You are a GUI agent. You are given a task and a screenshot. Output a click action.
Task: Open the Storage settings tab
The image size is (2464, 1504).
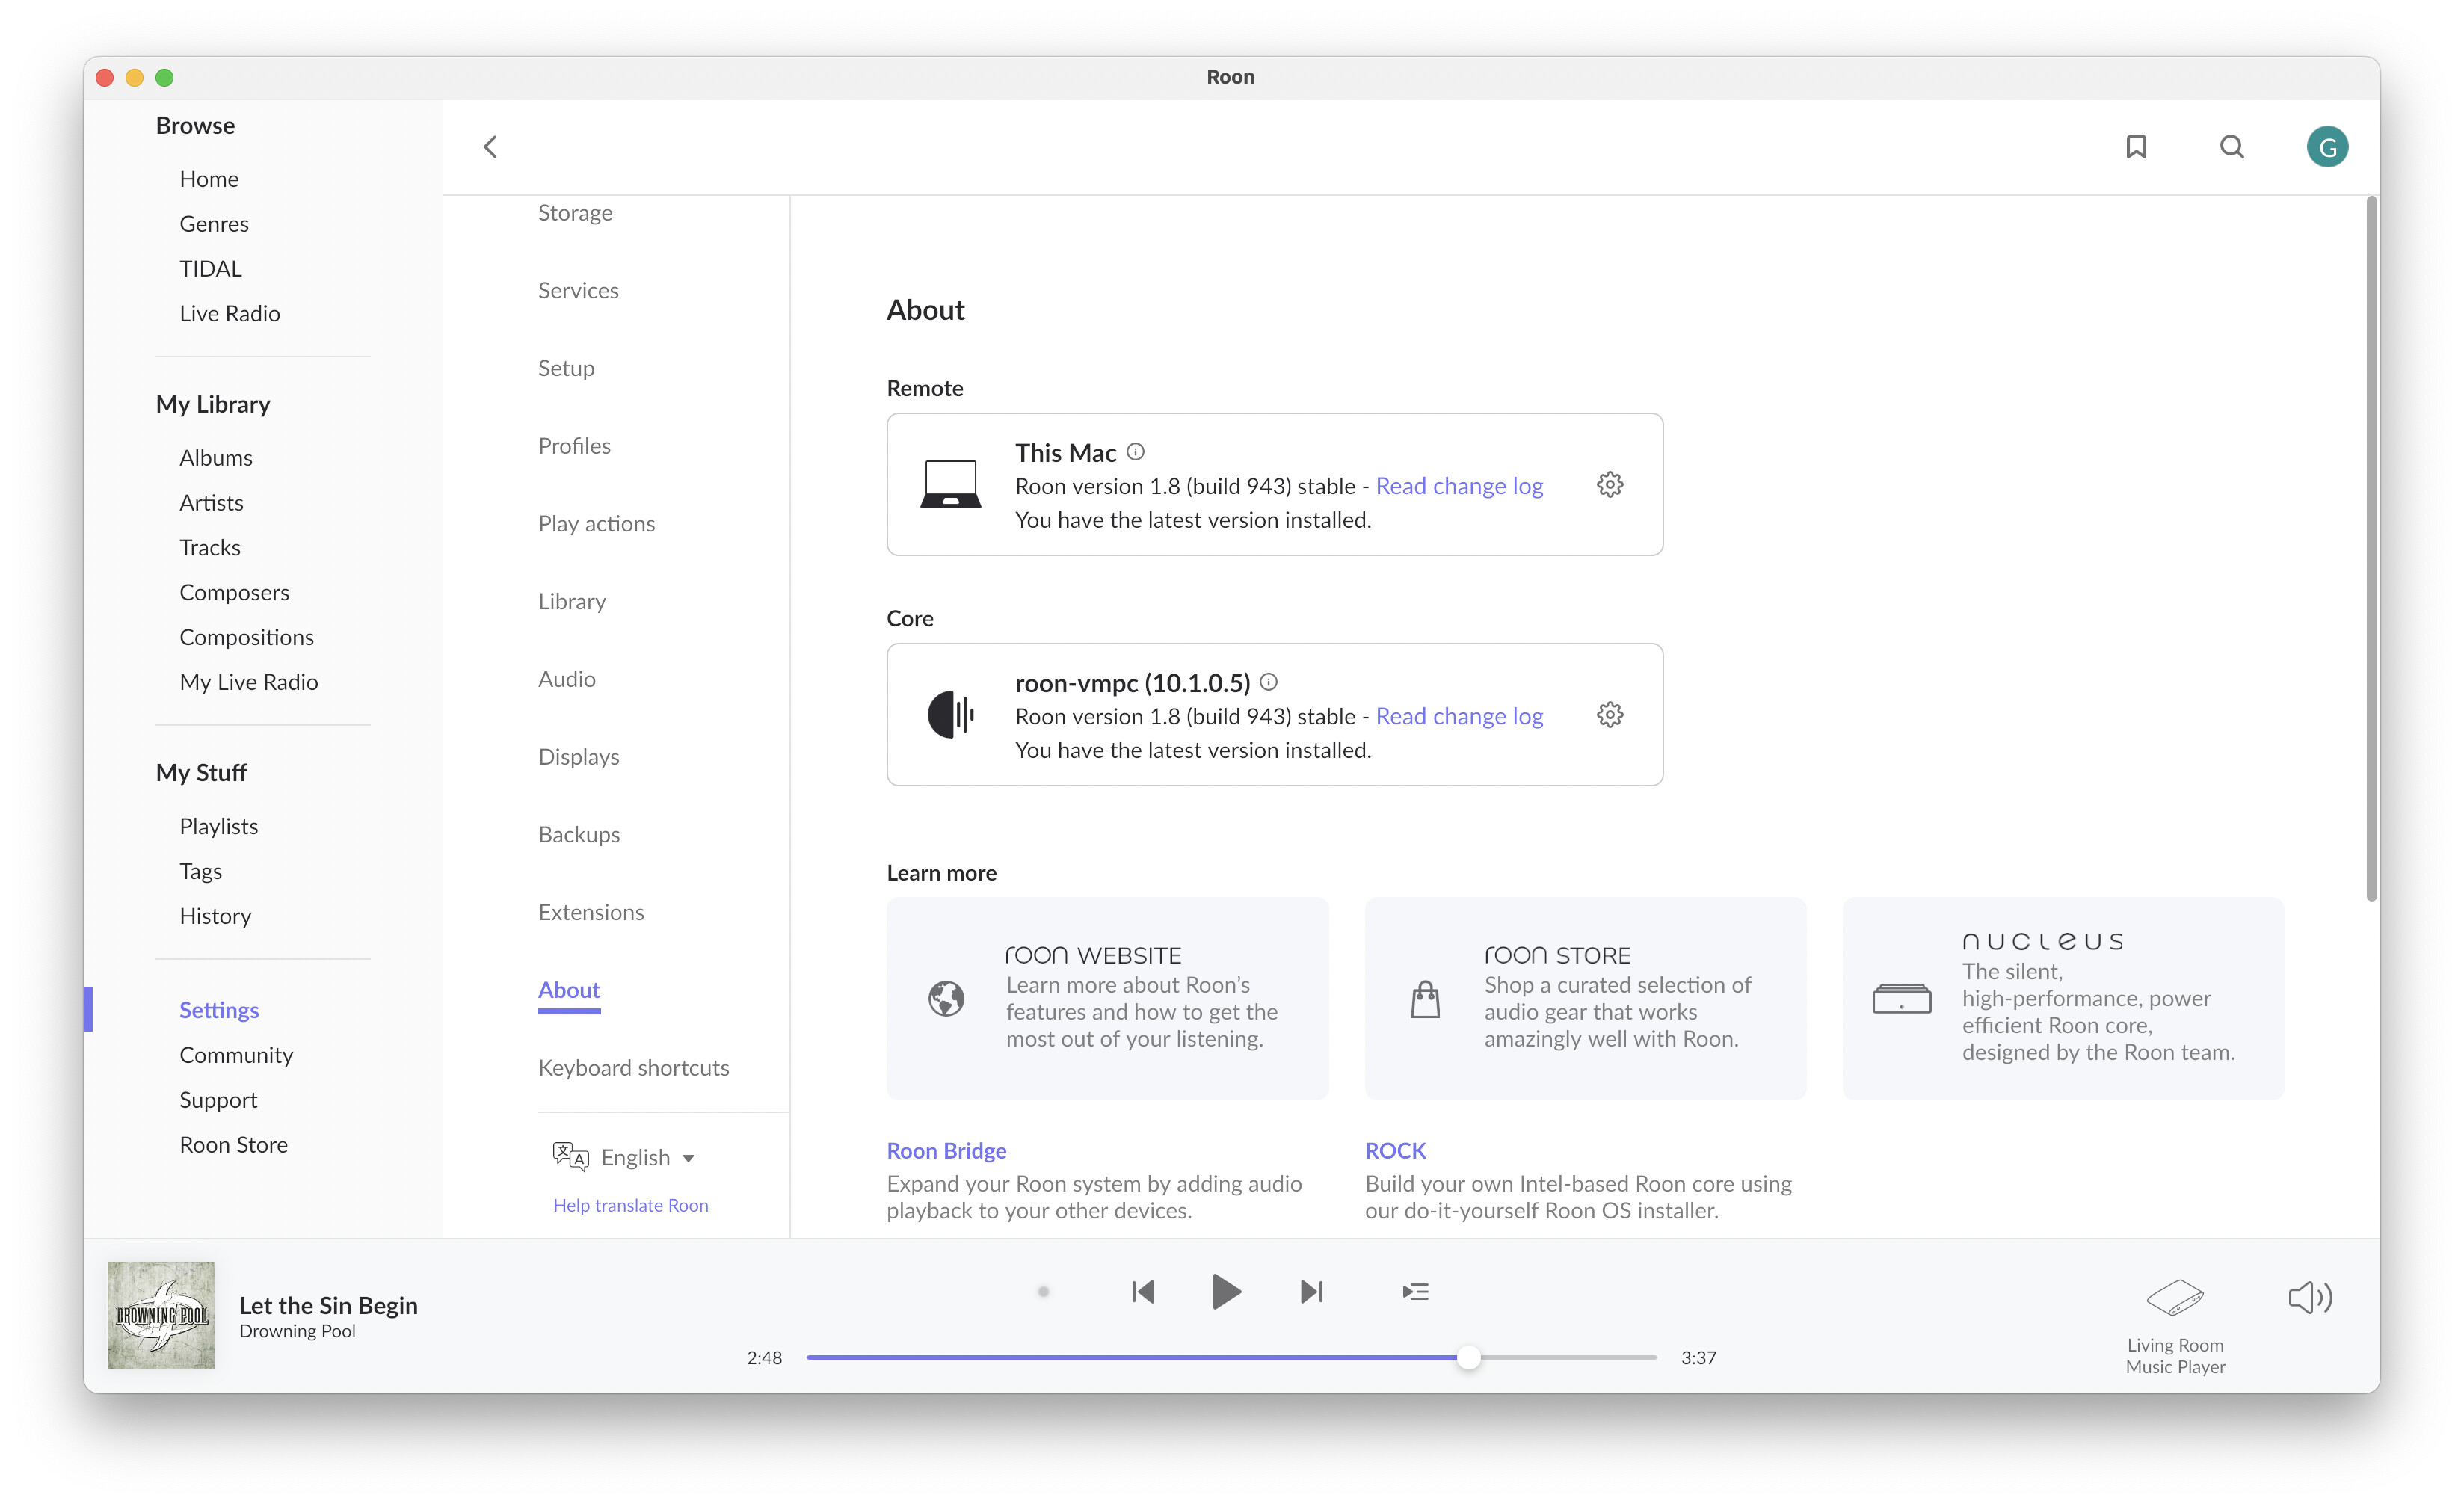coord(575,213)
